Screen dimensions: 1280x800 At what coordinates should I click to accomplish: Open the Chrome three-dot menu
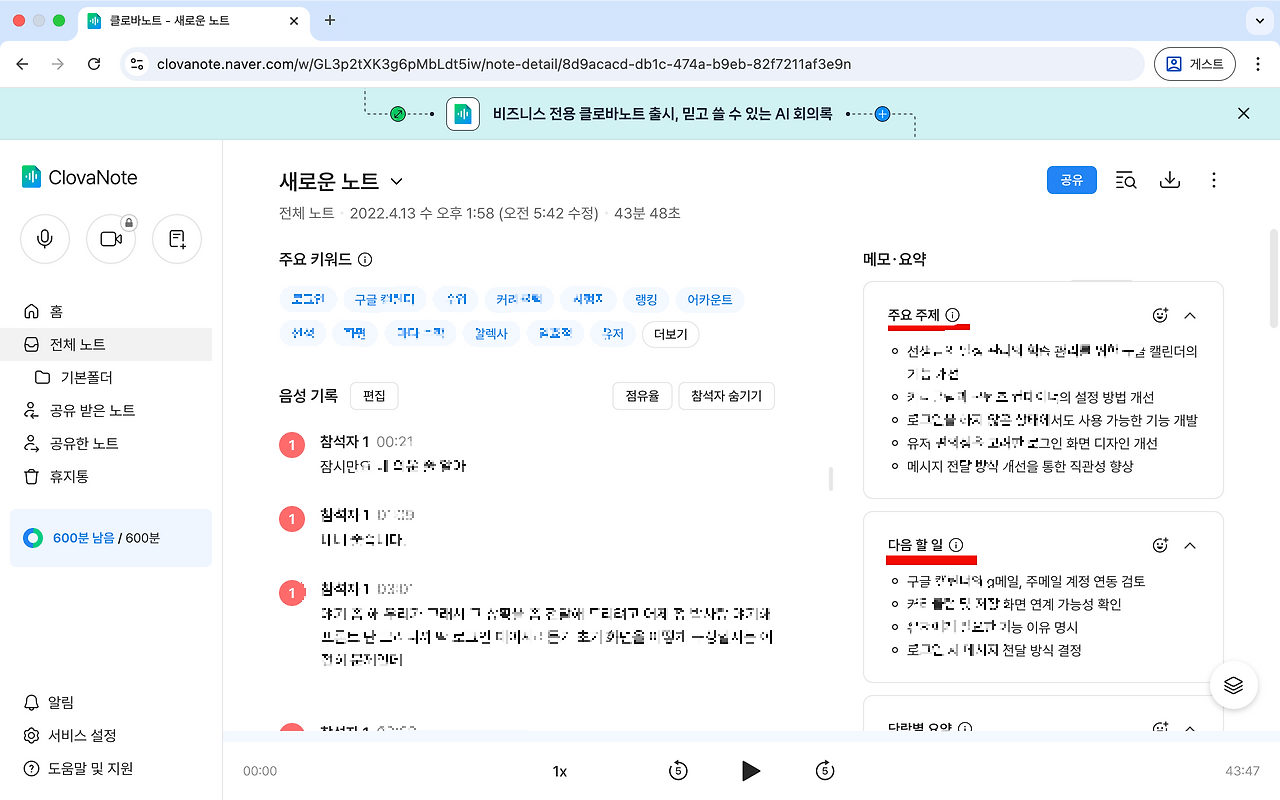tap(1258, 64)
